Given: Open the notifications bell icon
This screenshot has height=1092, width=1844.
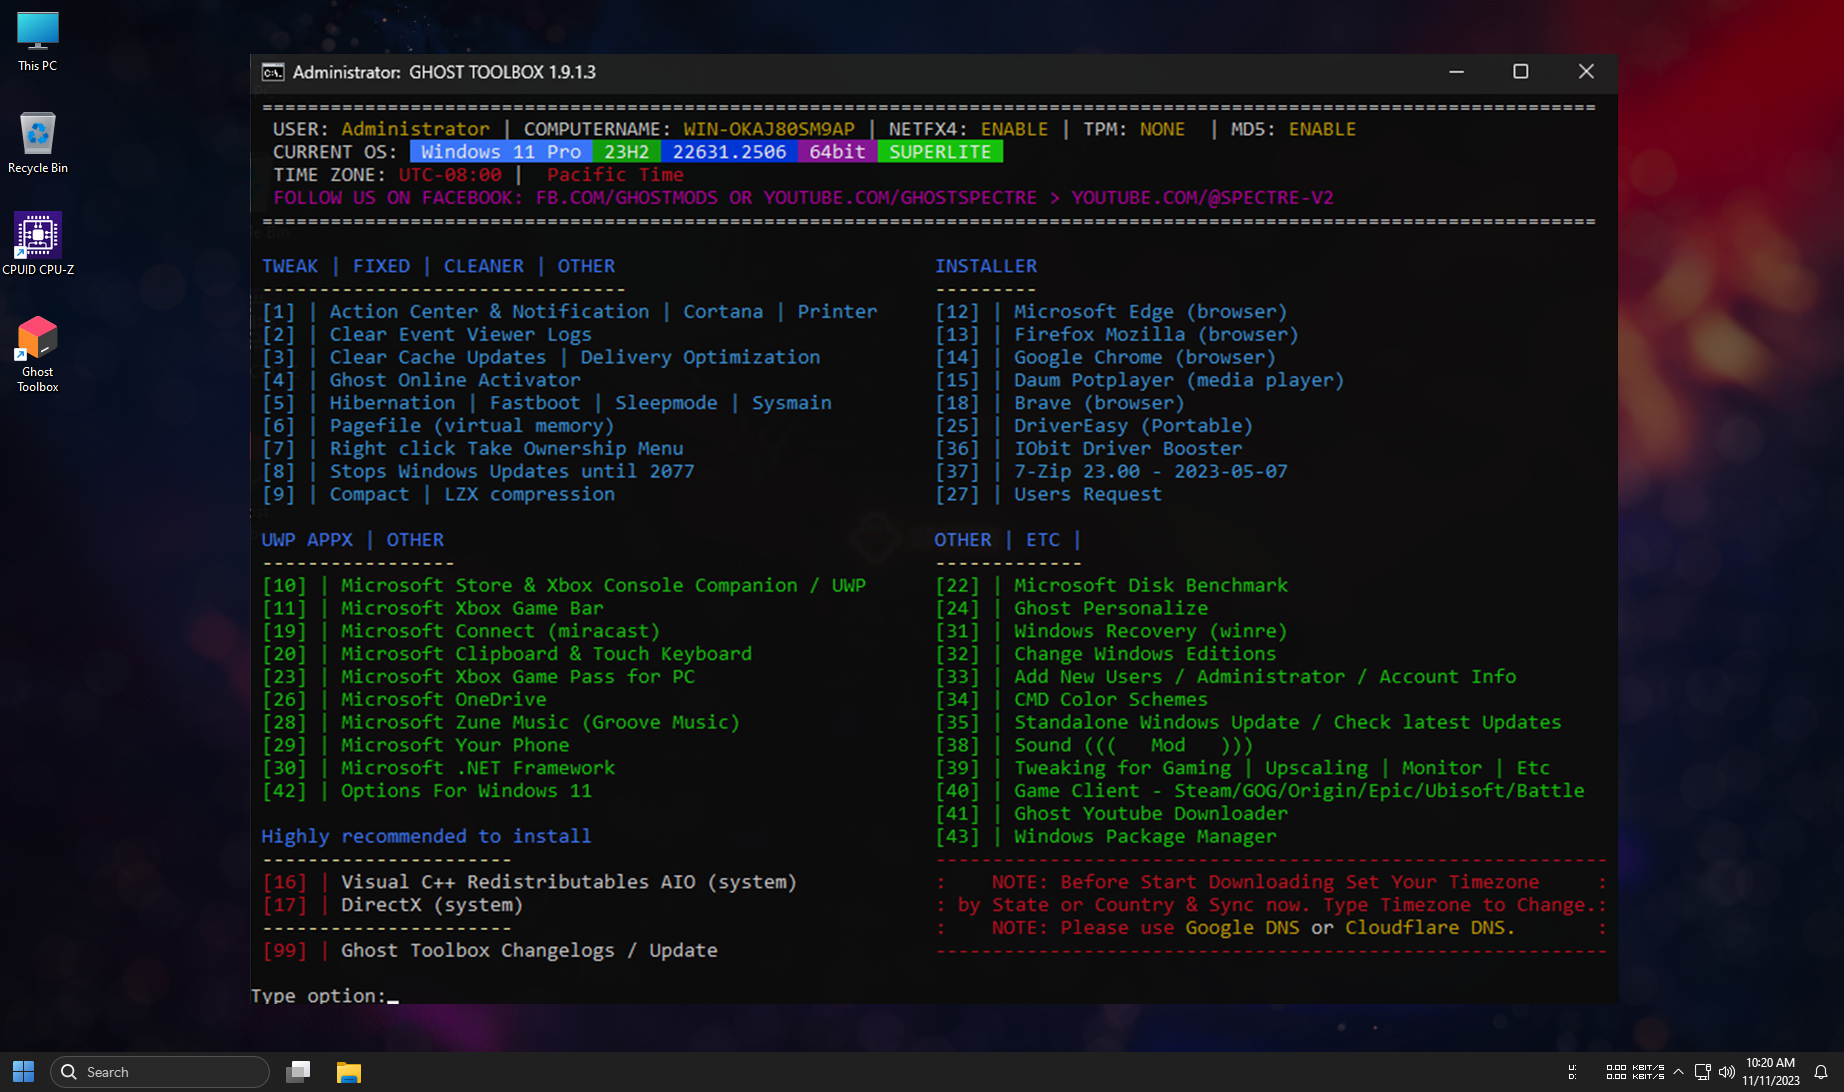Looking at the screenshot, I should tap(1821, 1072).
